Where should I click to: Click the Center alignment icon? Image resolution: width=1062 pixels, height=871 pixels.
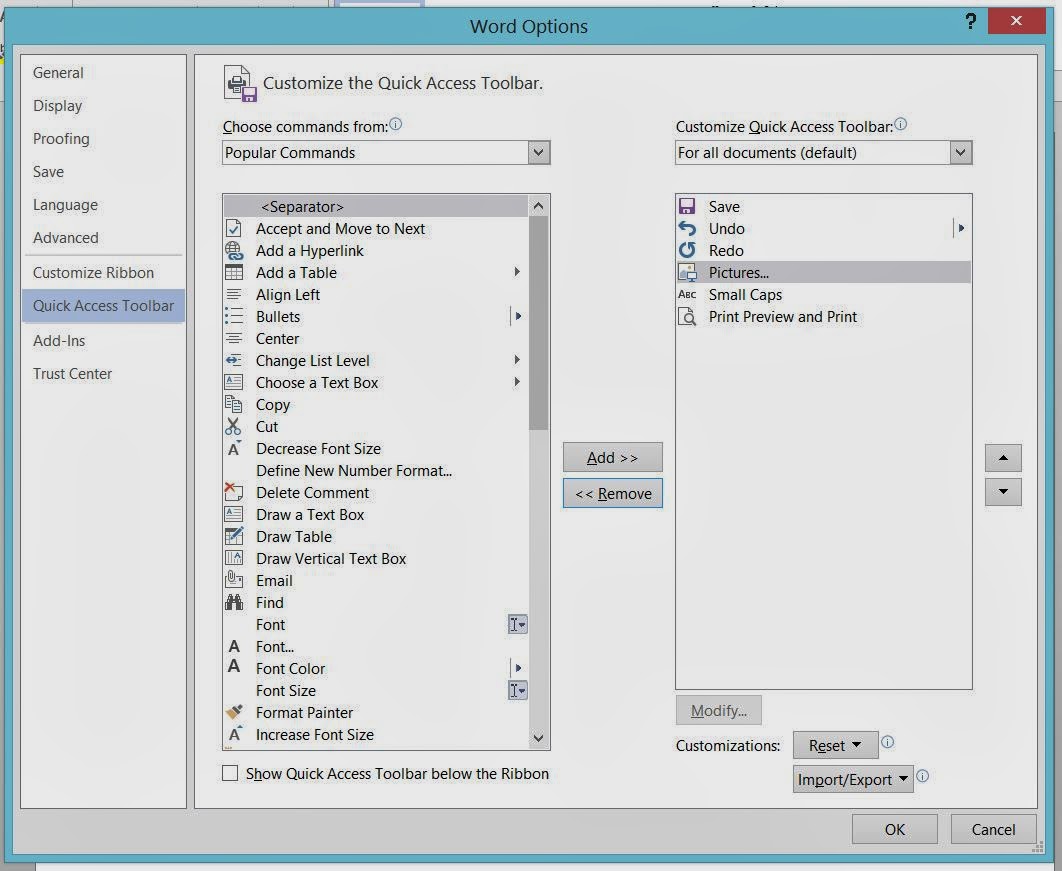[234, 339]
